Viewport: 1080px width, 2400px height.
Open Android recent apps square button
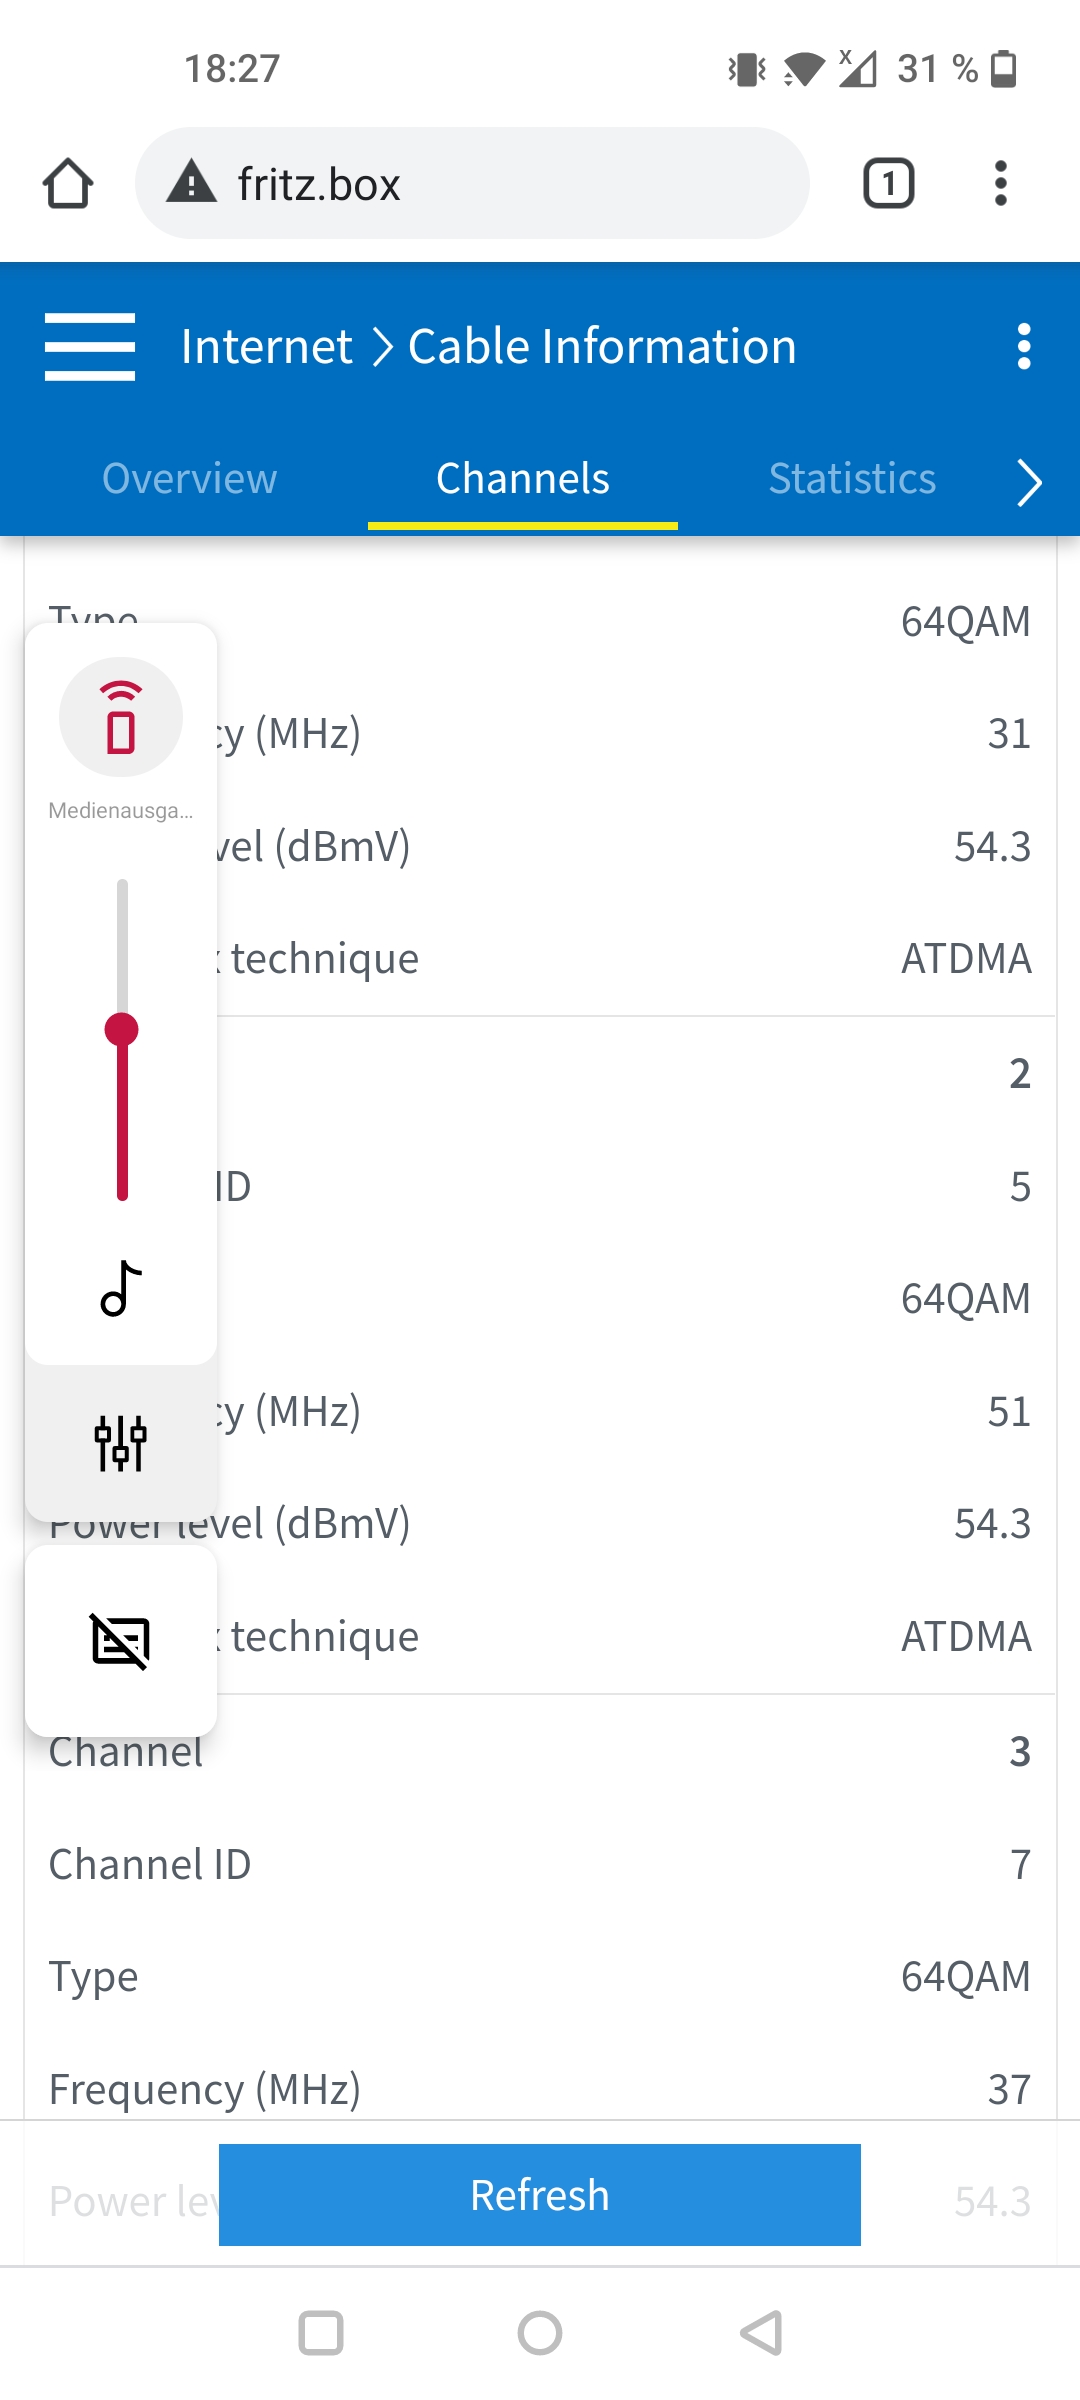point(321,2333)
